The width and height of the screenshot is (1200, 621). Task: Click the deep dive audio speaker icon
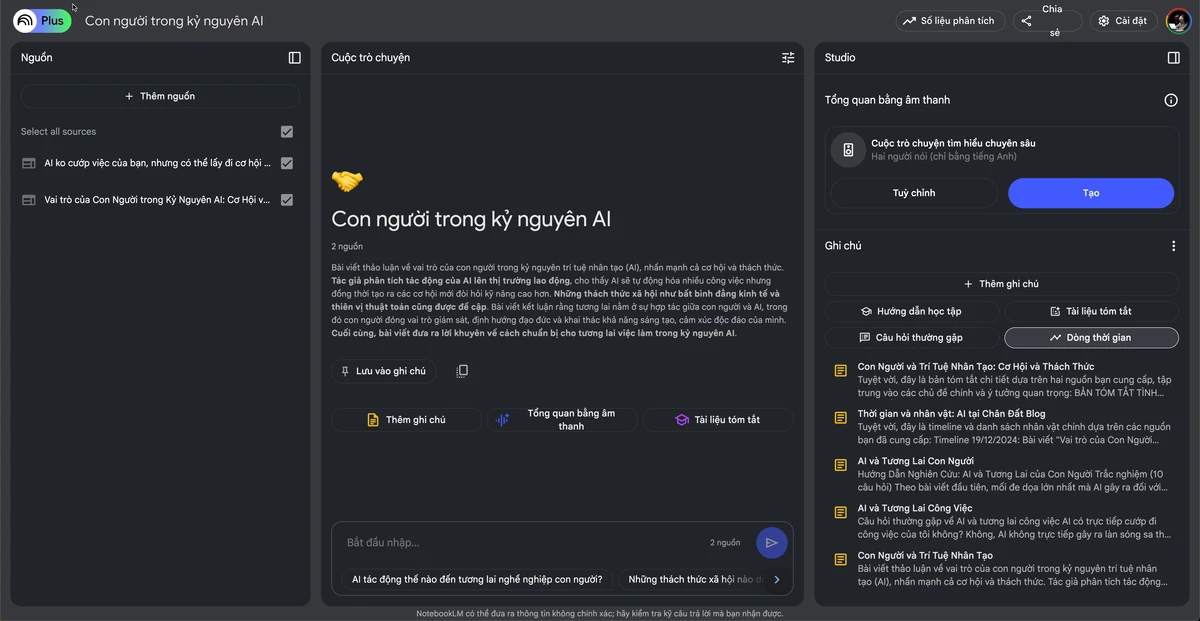(848, 150)
